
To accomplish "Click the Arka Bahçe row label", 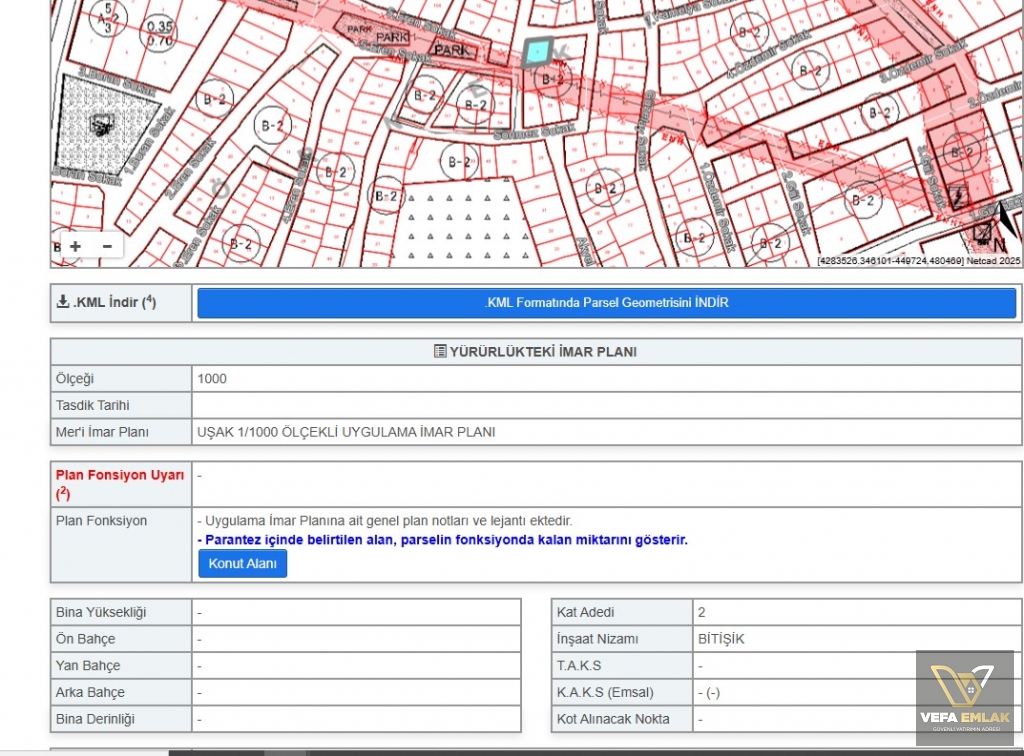I will tap(90, 693).
